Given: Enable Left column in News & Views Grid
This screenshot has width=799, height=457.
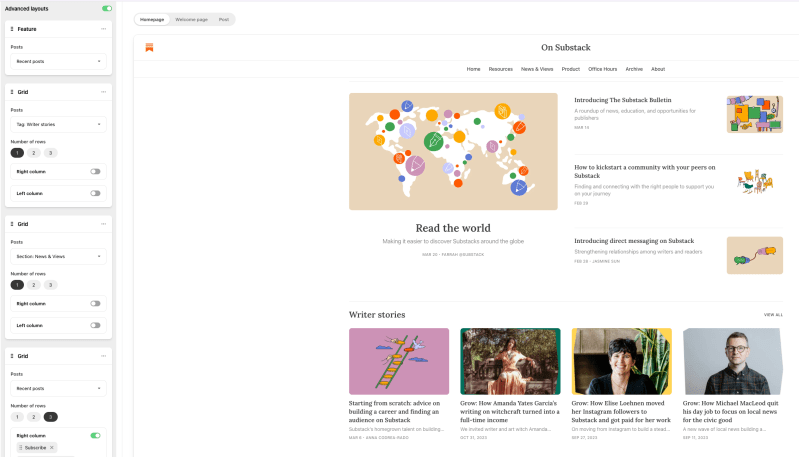Looking at the screenshot, I should click(95, 326).
